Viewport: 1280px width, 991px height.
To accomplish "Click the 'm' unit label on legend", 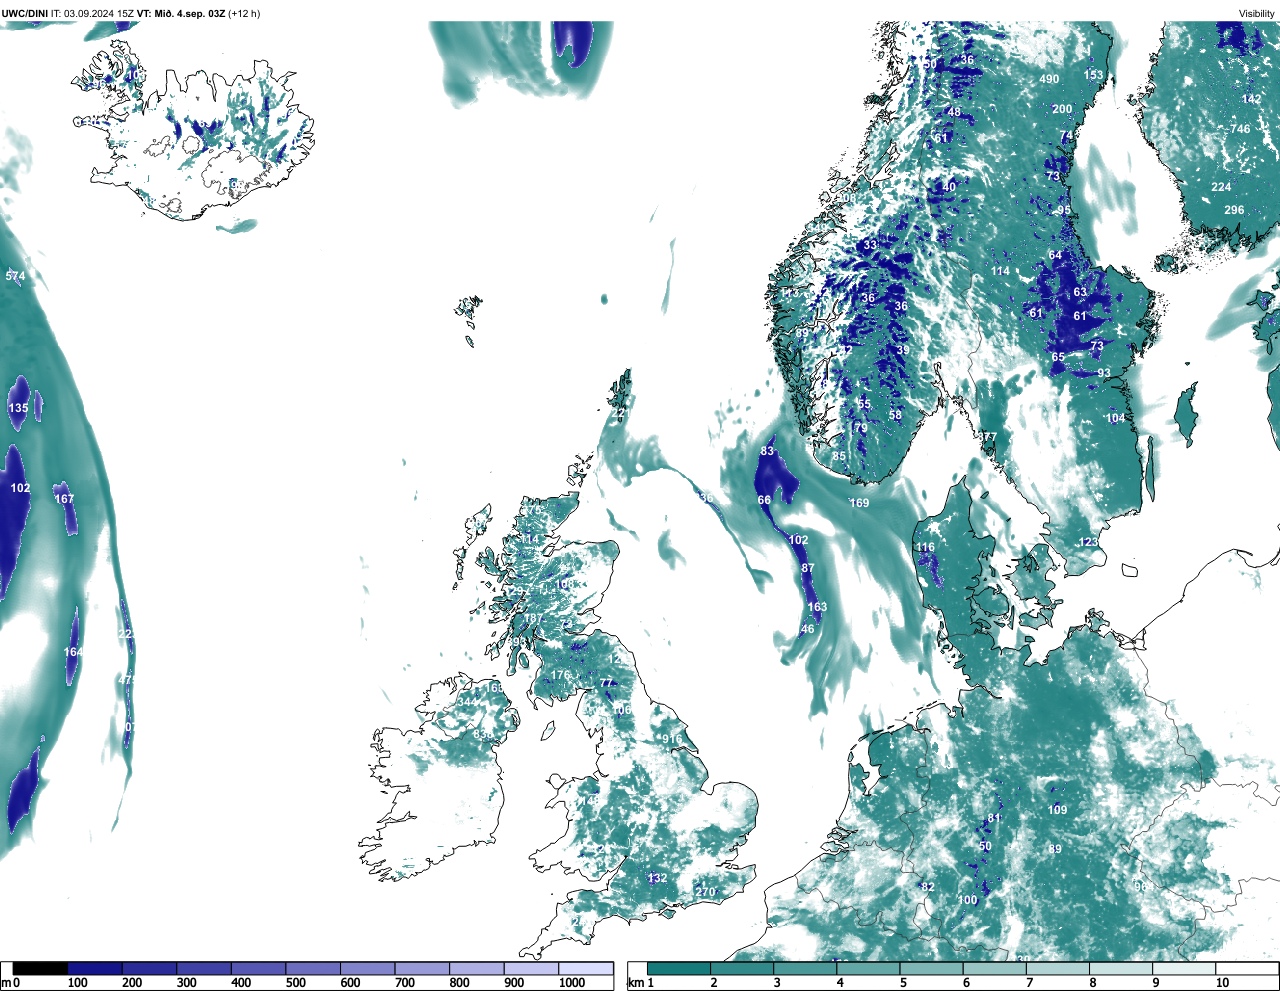I will 5,983.
